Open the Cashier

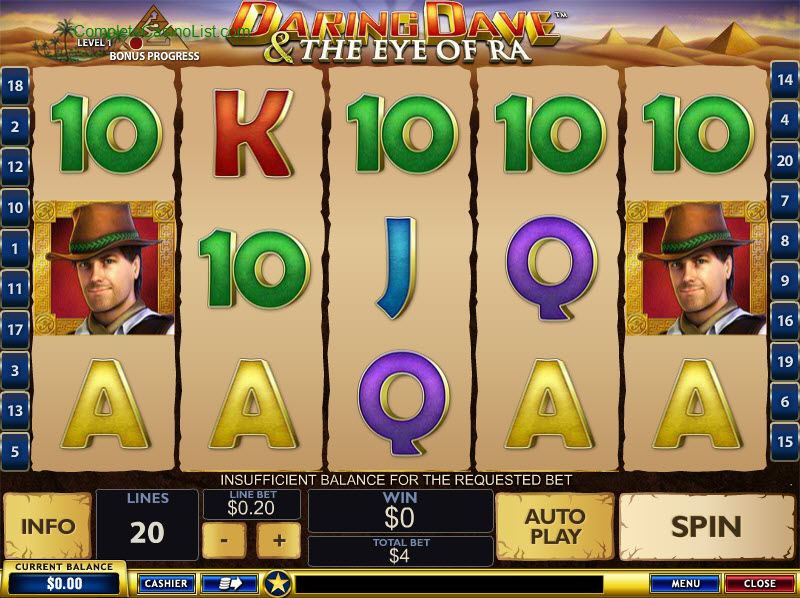pos(166,584)
